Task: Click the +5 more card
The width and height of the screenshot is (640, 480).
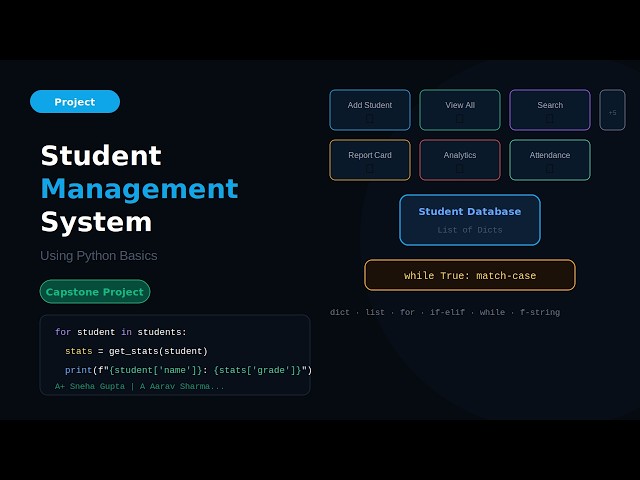Action: (612, 110)
